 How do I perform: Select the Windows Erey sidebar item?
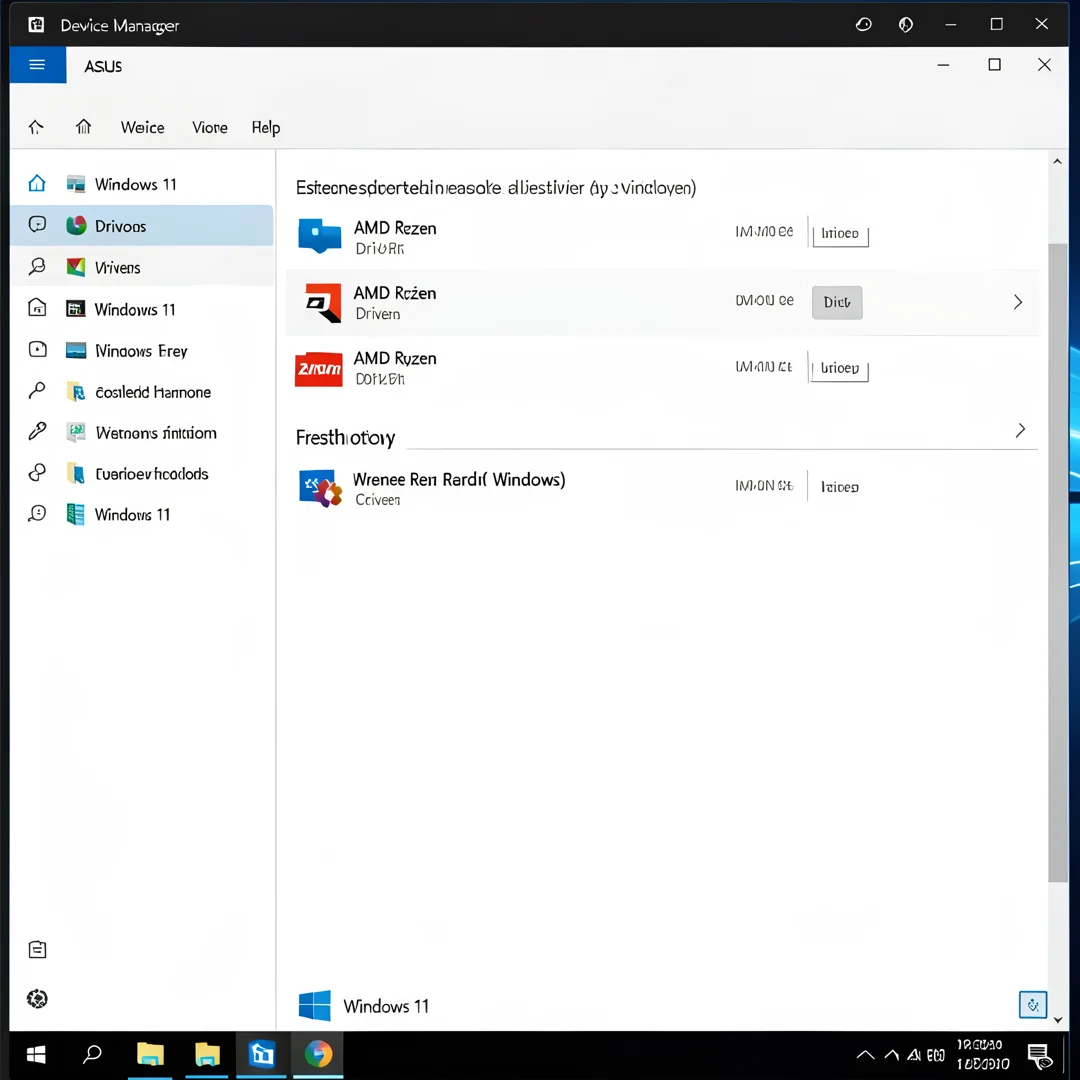pos(142,351)
